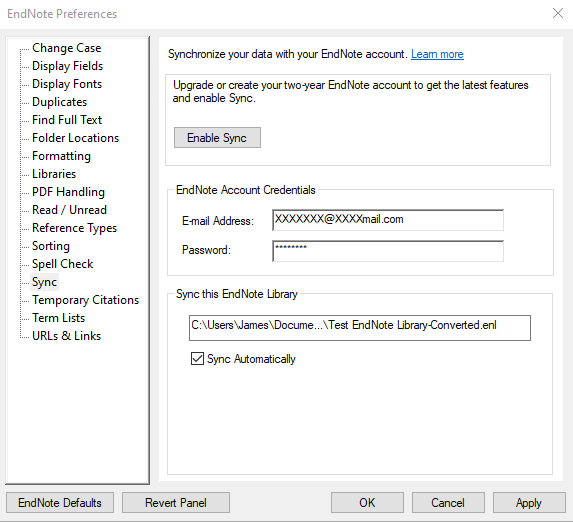Select Reference Types in the tree
The image size is (573, 522).
tap(75, 228)
